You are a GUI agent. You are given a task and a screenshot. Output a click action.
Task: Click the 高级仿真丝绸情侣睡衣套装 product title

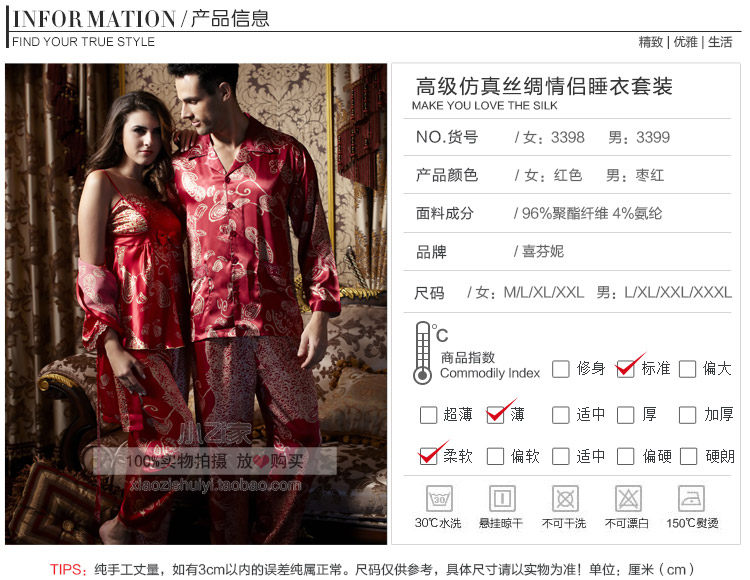tap(544, 87)
